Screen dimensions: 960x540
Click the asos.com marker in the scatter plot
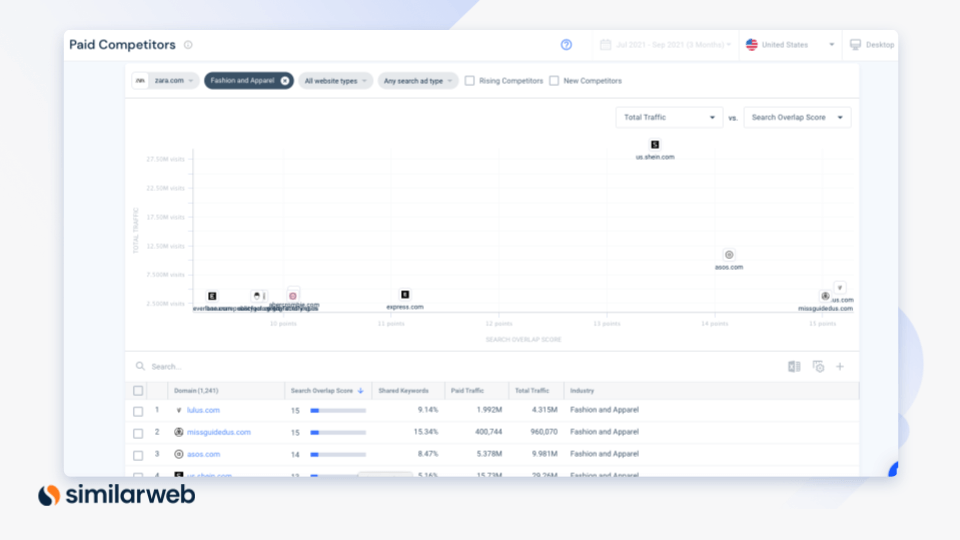pyautogui.click(x=729, y=255)
